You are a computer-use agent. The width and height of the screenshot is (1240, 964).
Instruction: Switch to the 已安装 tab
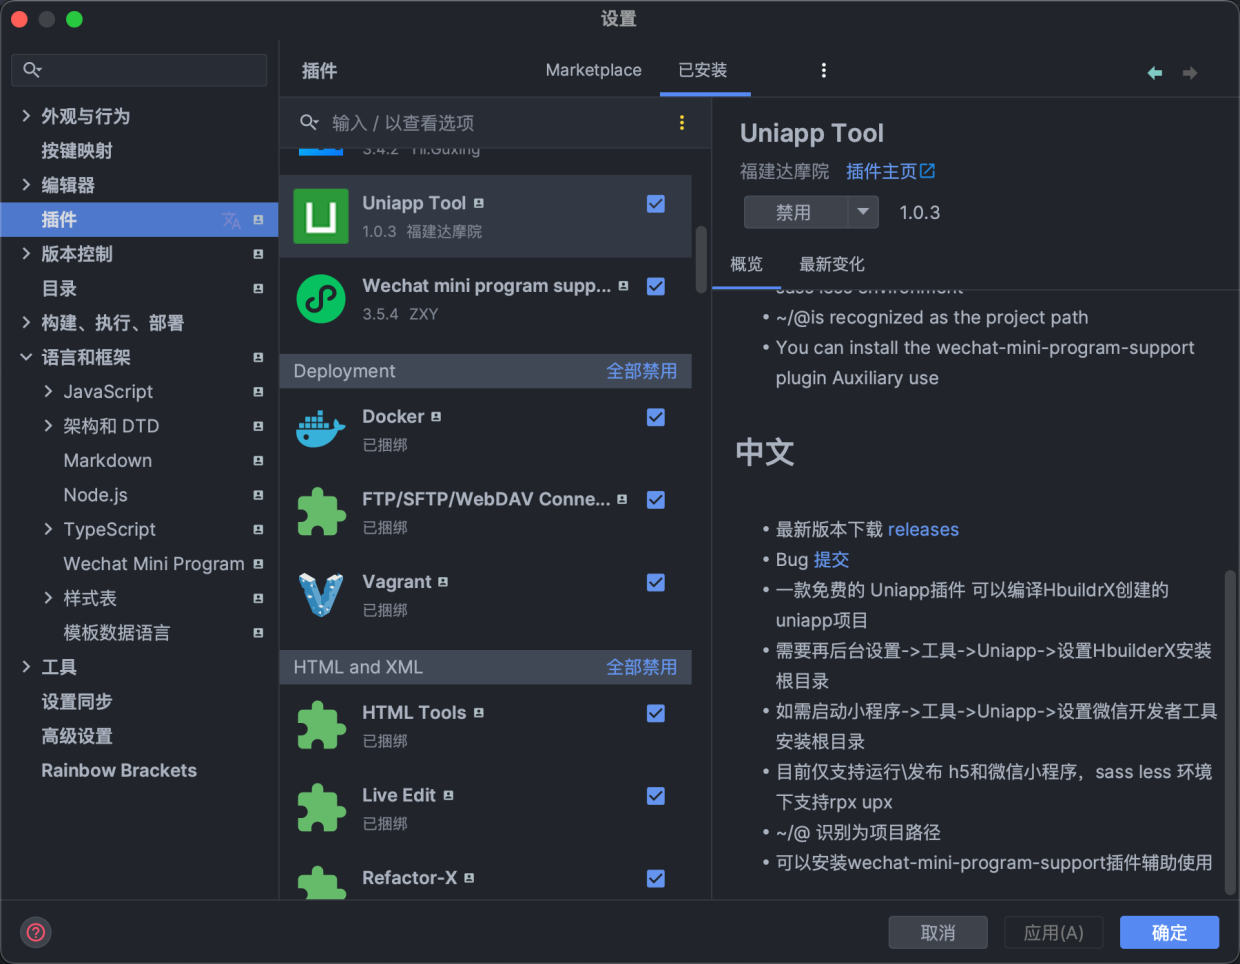(703, 70)
